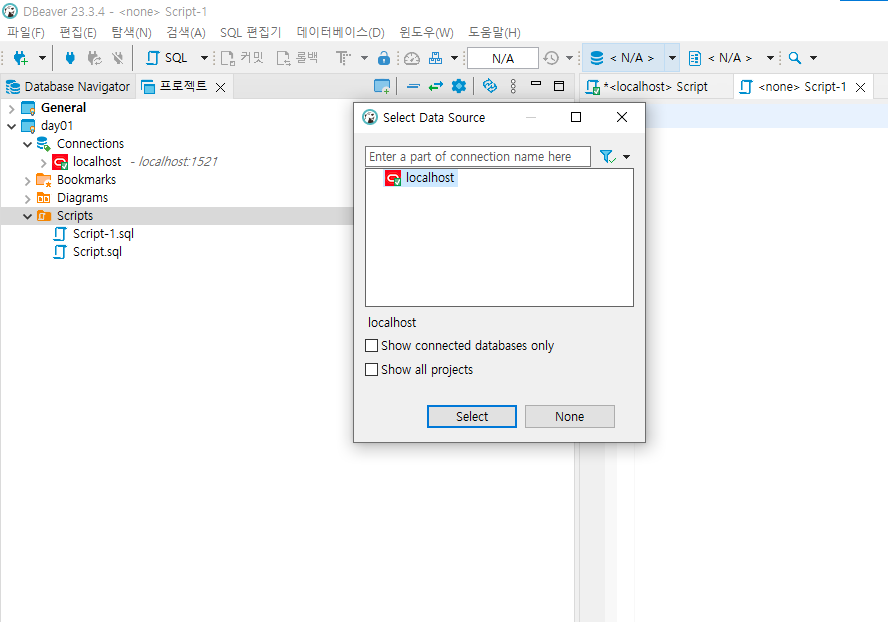Click the blue padlock icon
This screenshot has width=888, height=622.
coord(384,58)
